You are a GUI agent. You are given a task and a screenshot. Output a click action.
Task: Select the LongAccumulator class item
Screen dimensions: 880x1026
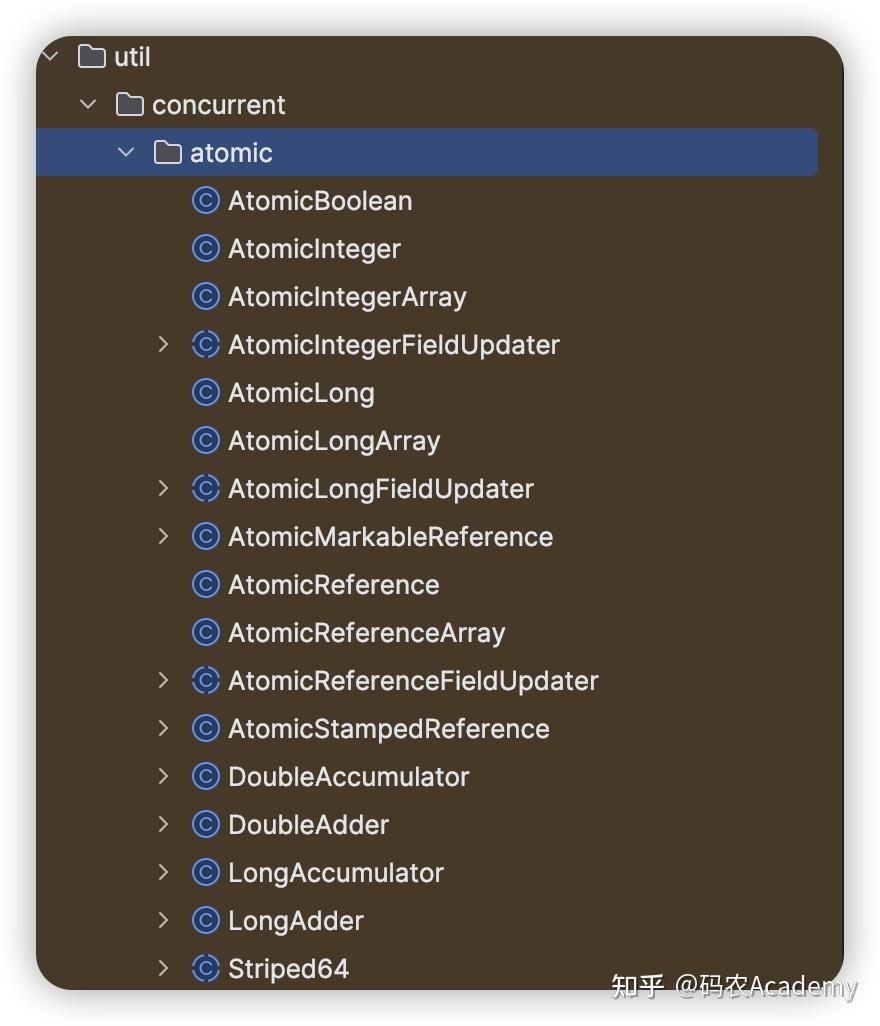335,873
